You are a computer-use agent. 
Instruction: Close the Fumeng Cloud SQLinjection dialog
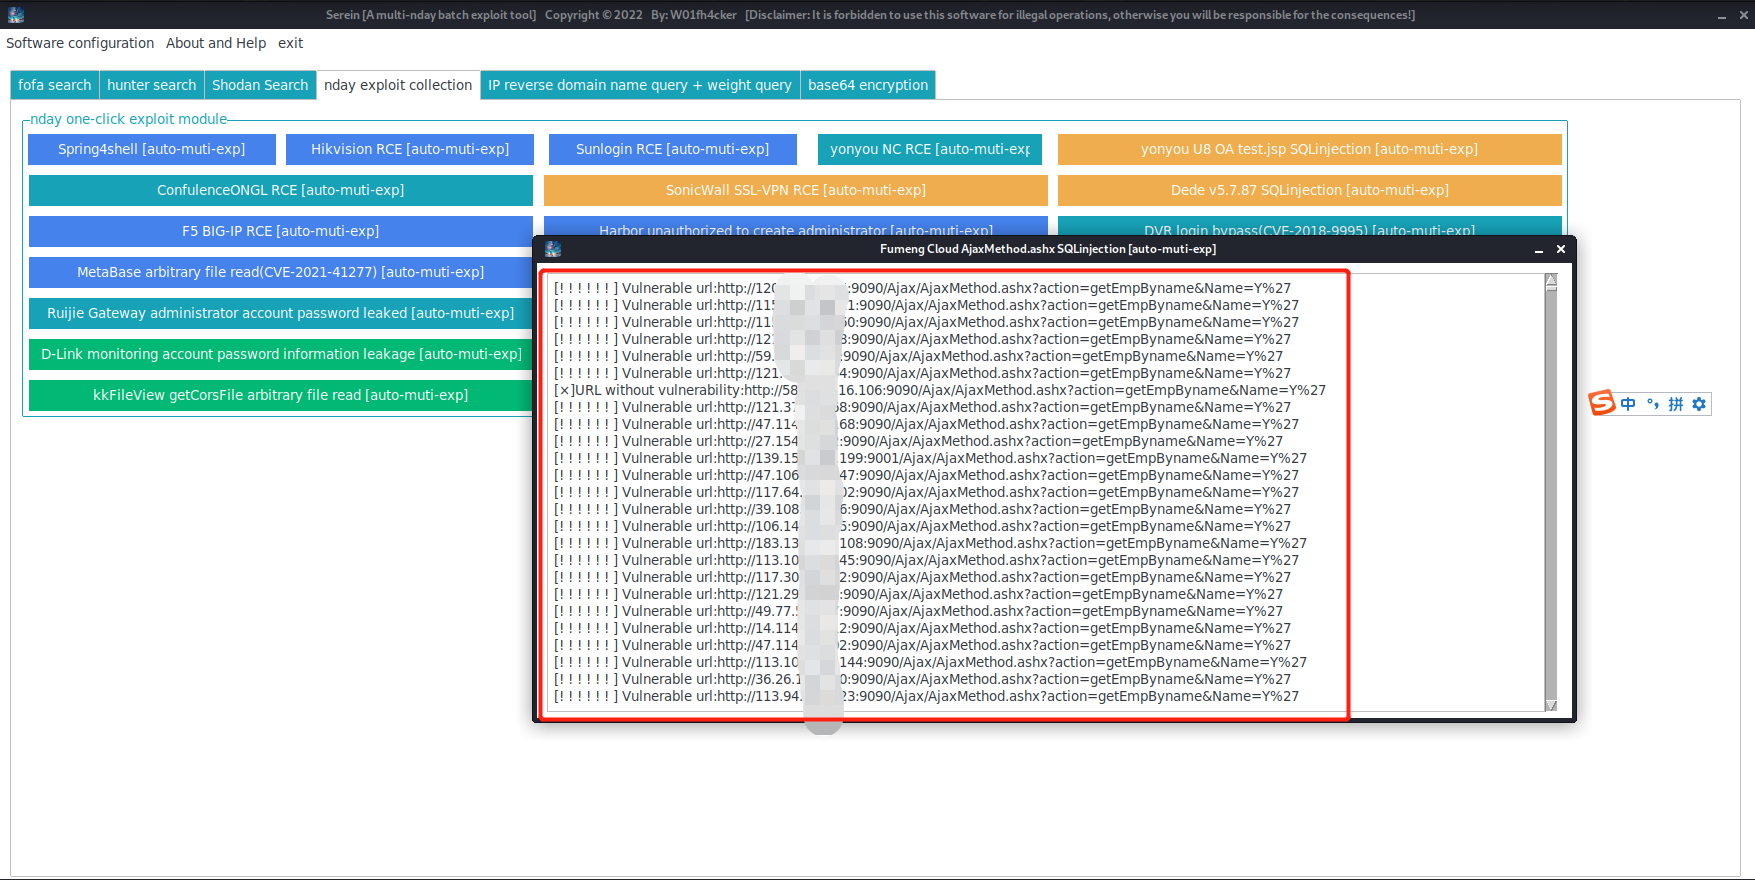[1561, 249]
